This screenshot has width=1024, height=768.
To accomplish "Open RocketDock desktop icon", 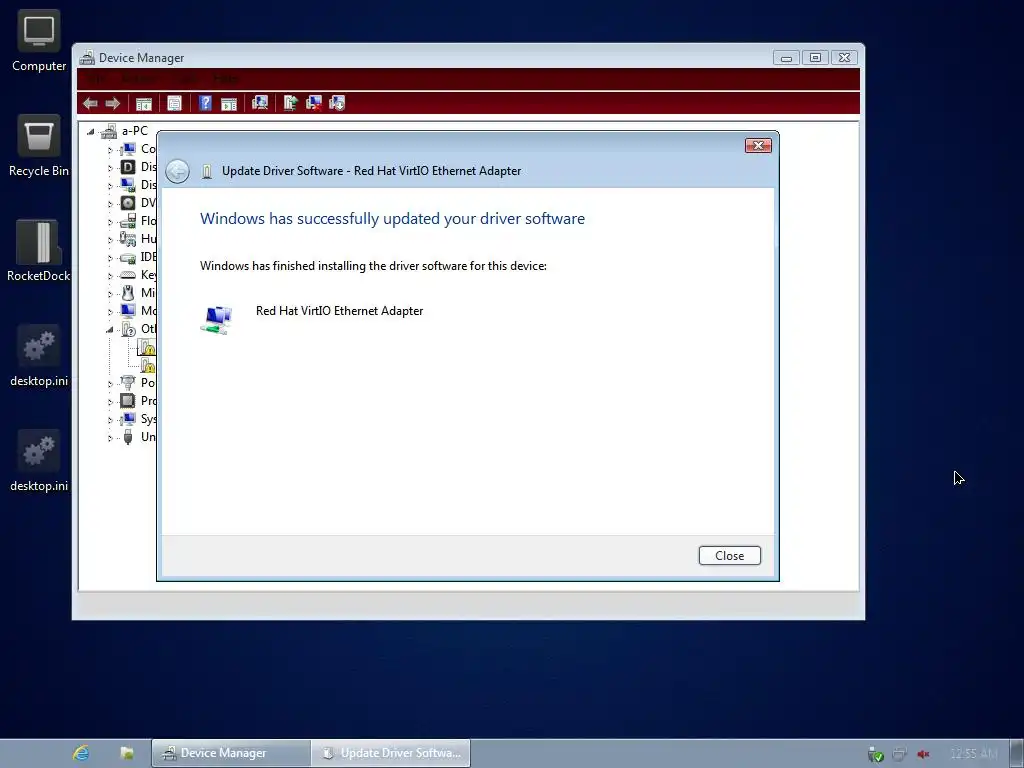I will (x=39, y=251).
